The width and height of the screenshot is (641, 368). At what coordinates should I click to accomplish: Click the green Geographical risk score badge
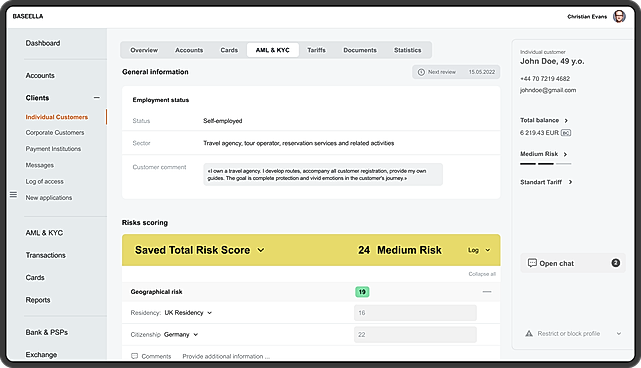[x=362, y=292]
